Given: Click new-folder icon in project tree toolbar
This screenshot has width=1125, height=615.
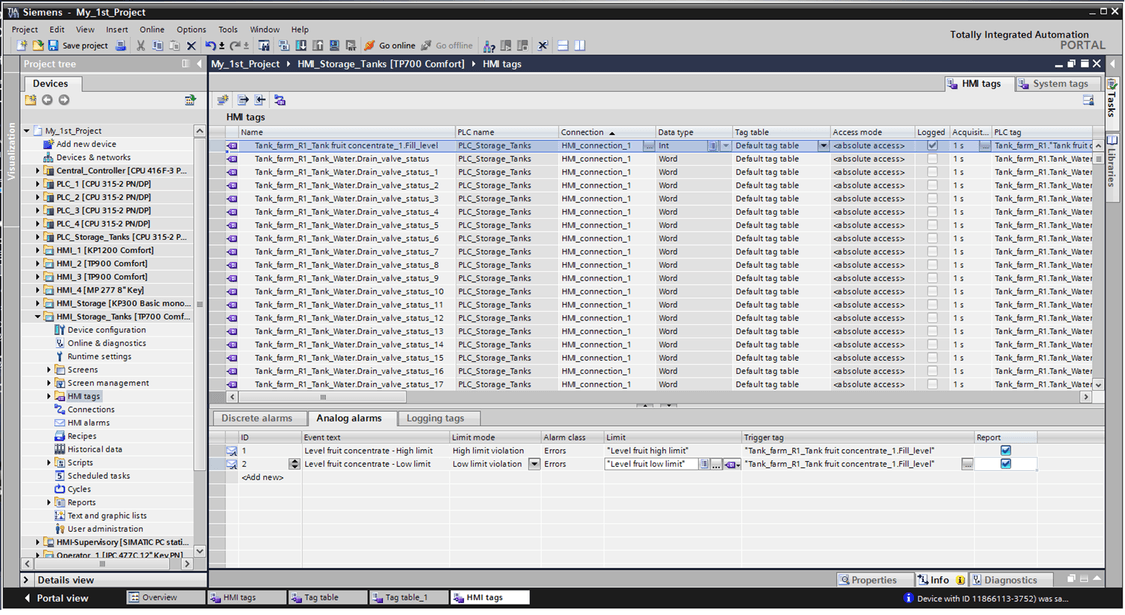Looking at the screenshot, I should pos(30,100).
